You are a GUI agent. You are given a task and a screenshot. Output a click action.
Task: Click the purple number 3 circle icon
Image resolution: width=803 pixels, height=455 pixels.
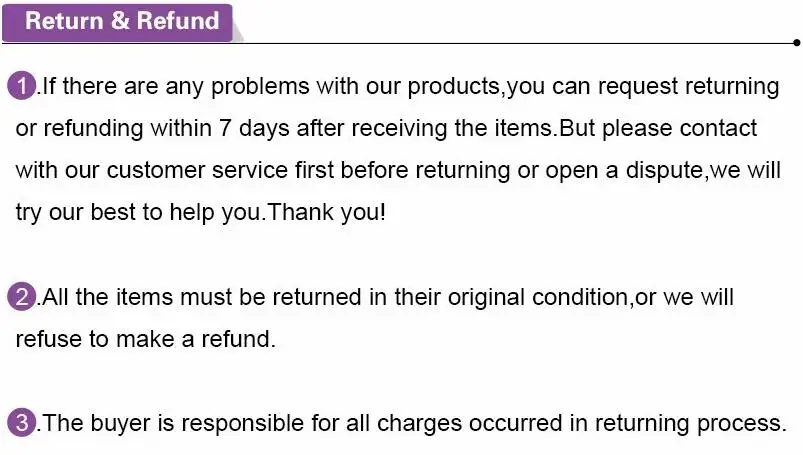click(x=22, y=423)
